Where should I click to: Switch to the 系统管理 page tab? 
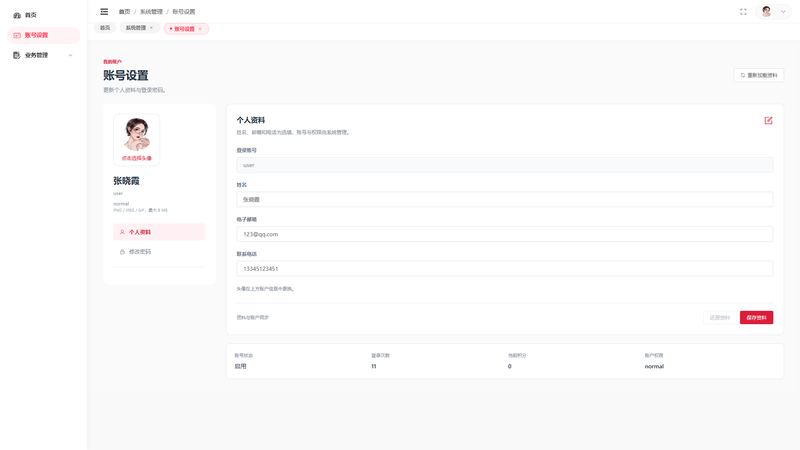(x=136, y=28)
